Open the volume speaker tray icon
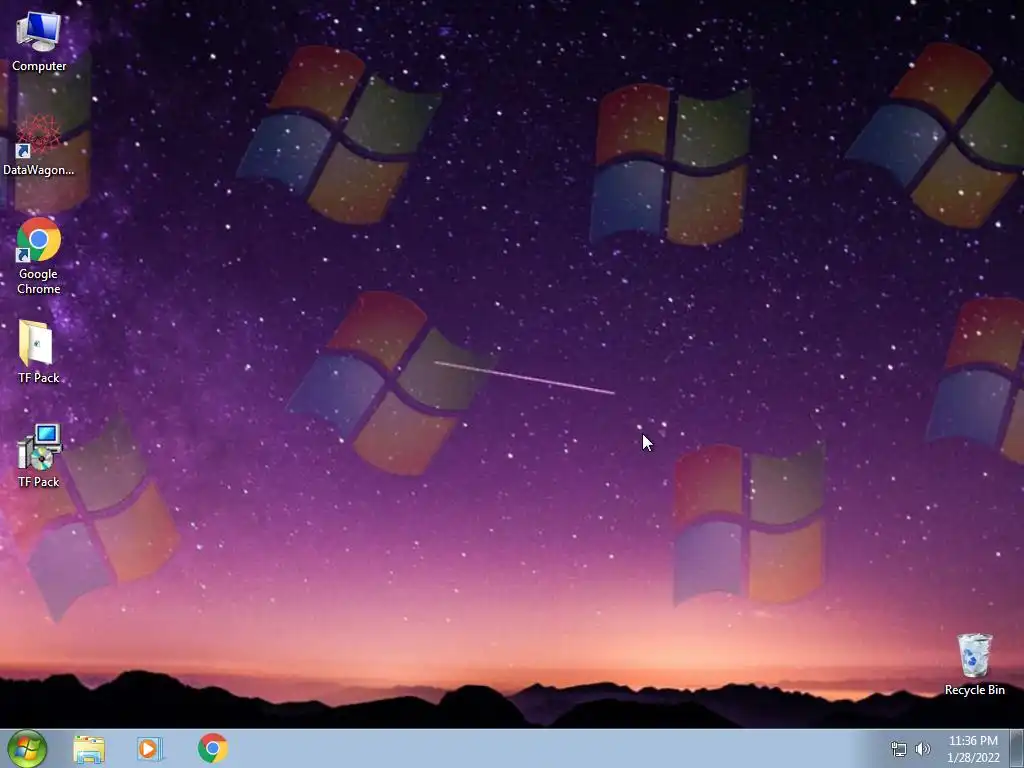 point(923,749)
